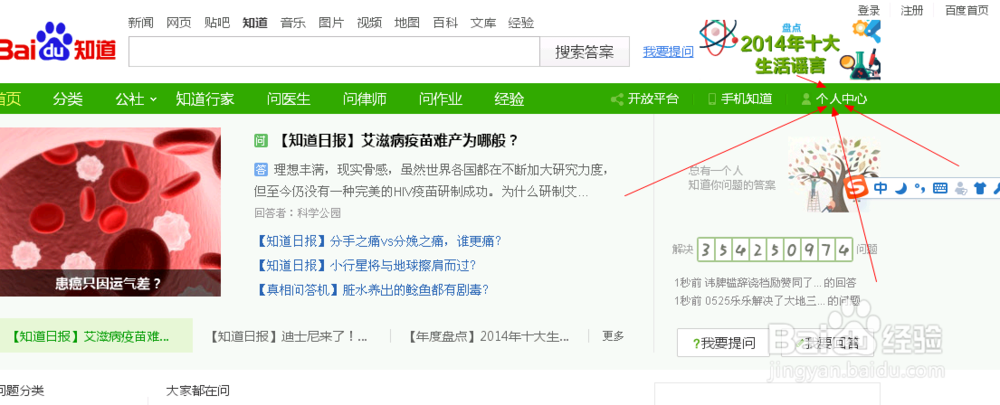Click the Baidu Zhidao logo

[57, 43]
